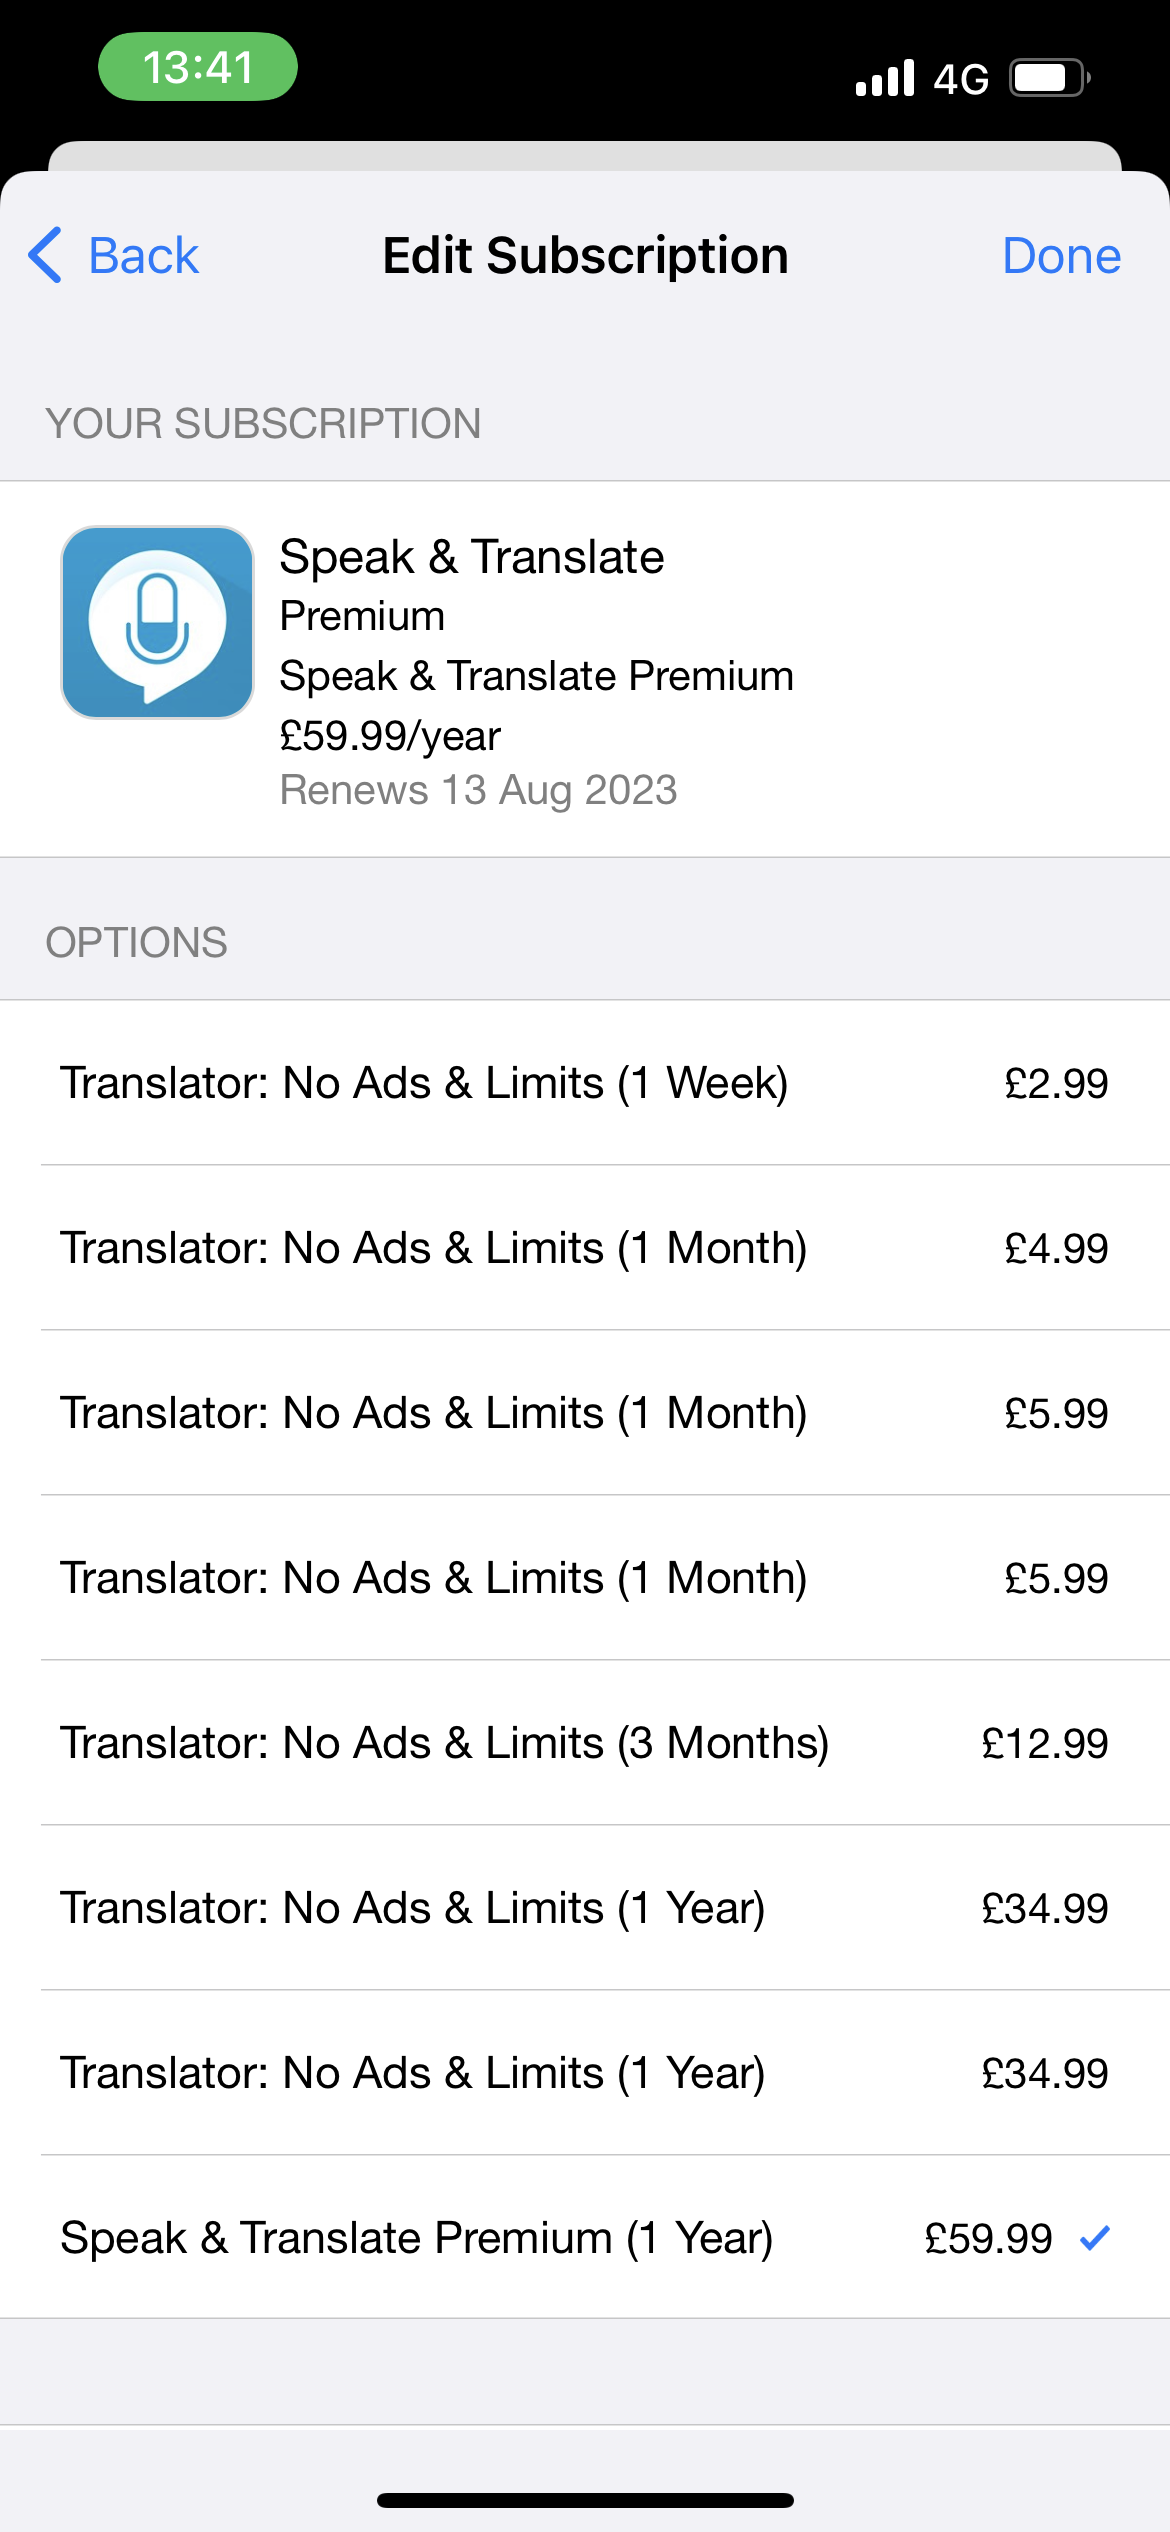Tap the blue checkmark beside £59.99

[1095, 2237]
